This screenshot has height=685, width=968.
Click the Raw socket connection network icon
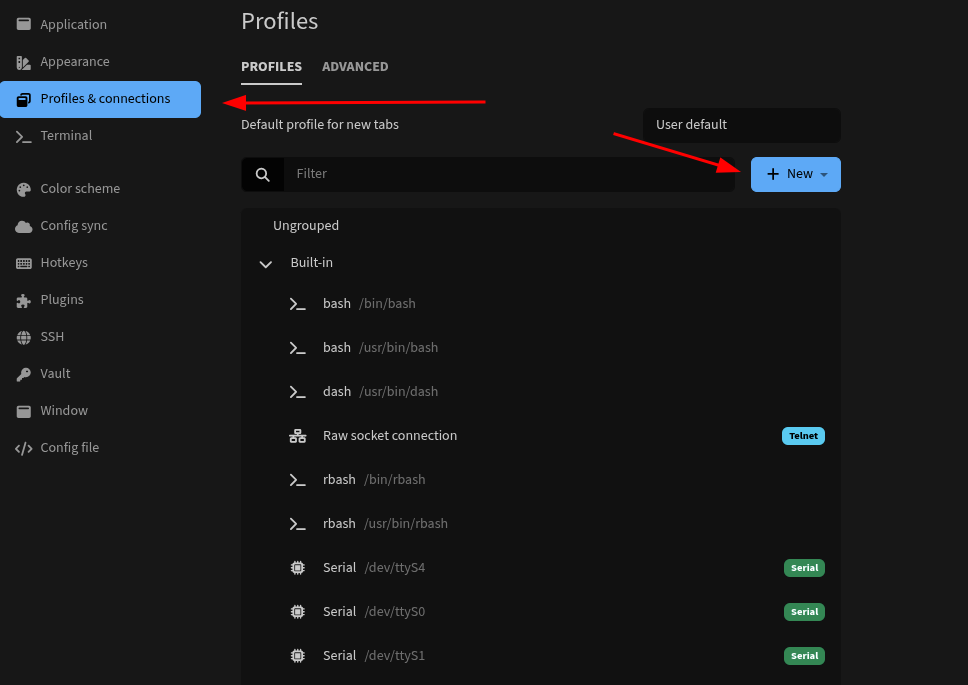pos(297,436)
